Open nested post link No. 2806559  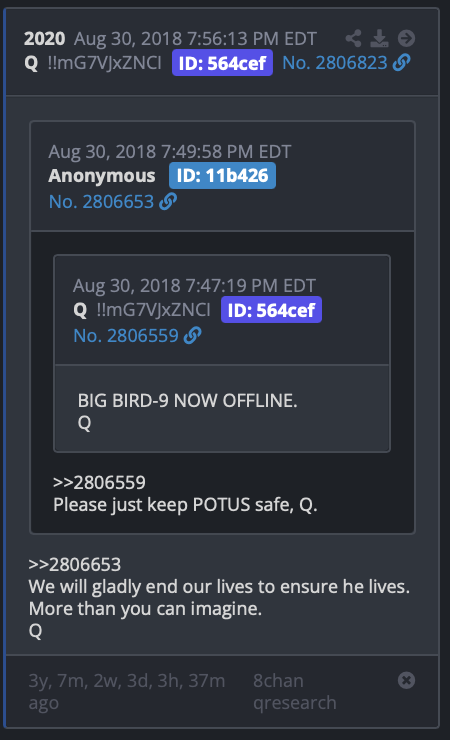126,336
